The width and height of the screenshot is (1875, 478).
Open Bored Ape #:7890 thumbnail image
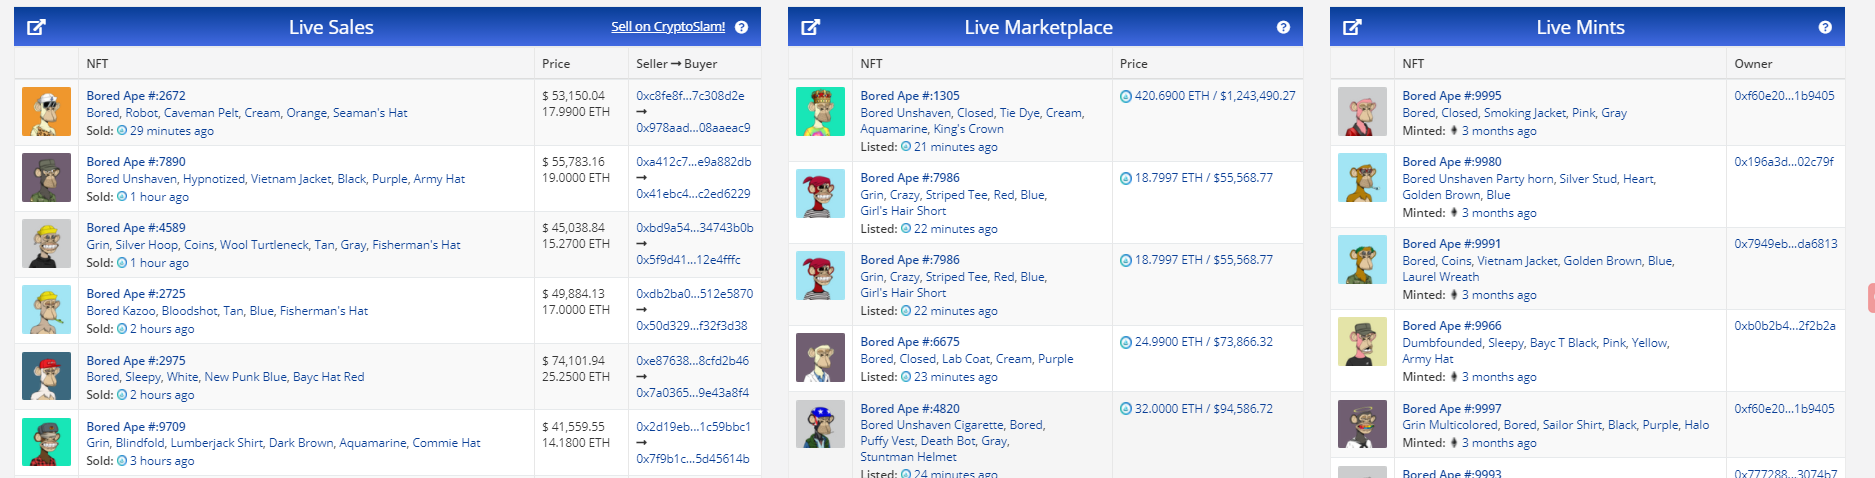click(x=46, y=177)
